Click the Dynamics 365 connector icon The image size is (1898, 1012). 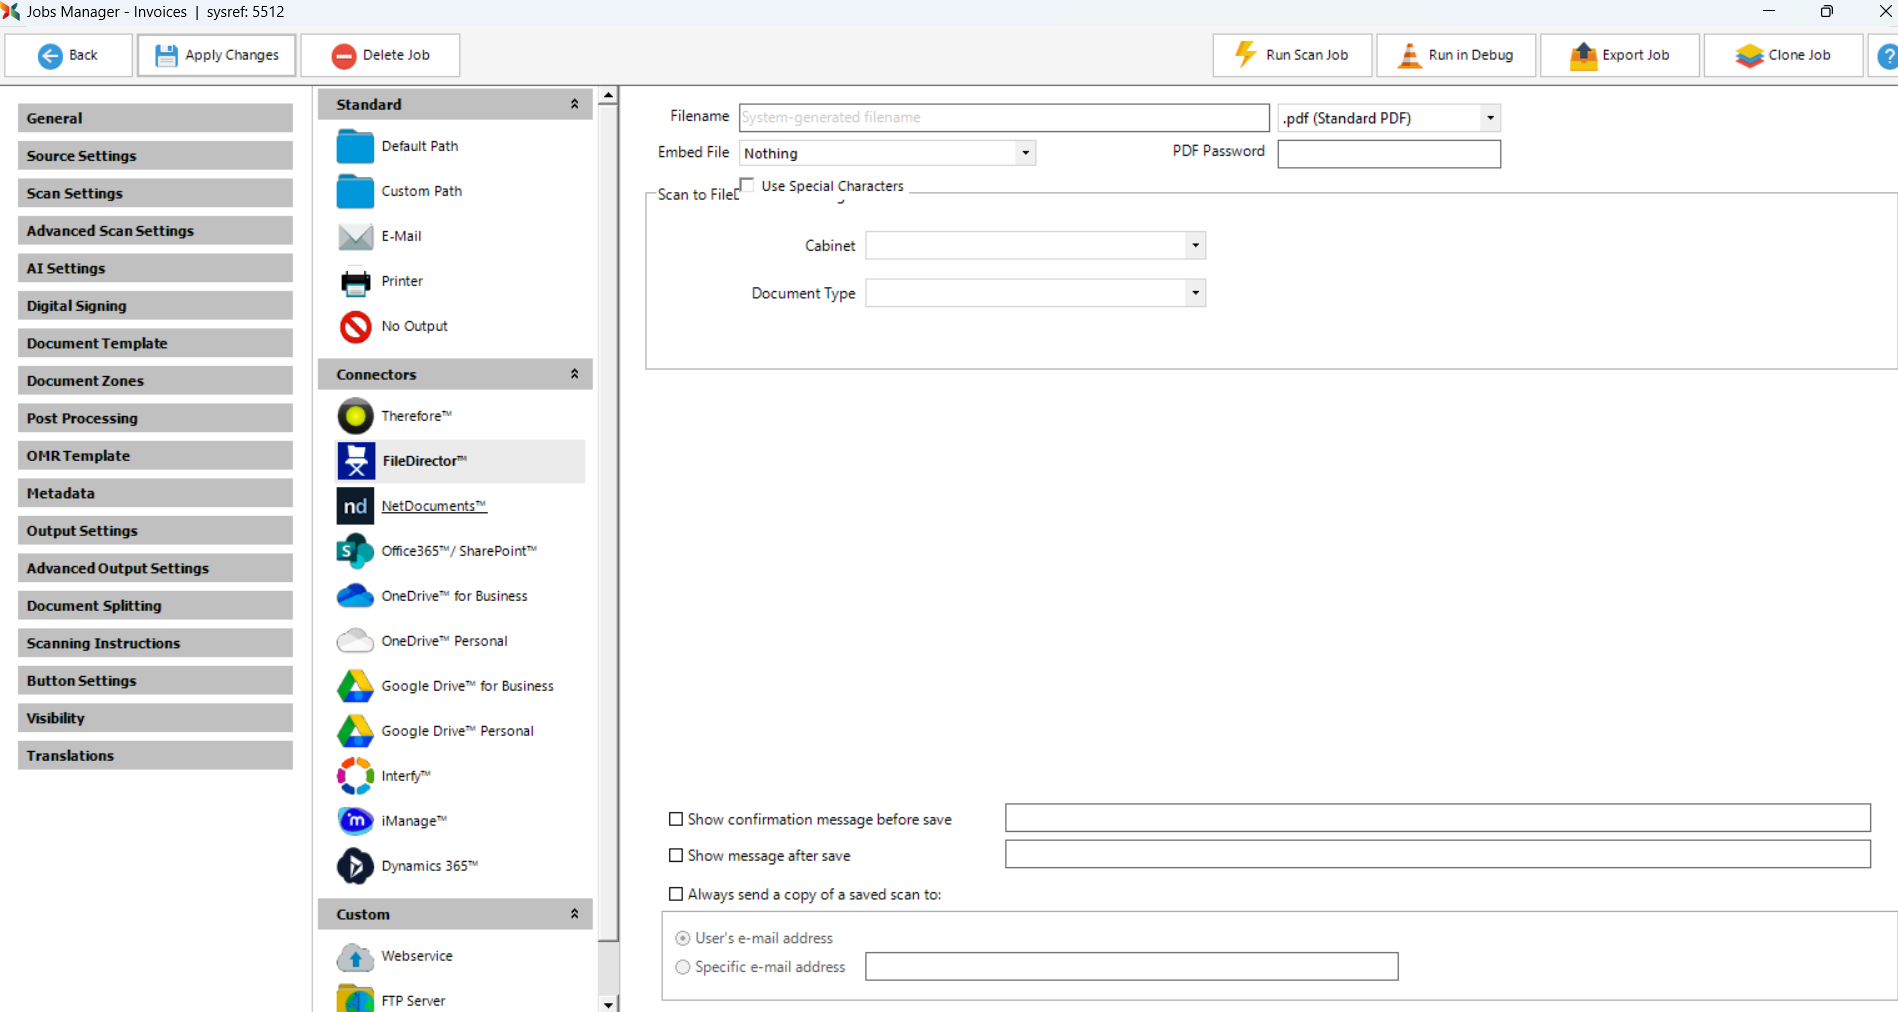(355, 866)
